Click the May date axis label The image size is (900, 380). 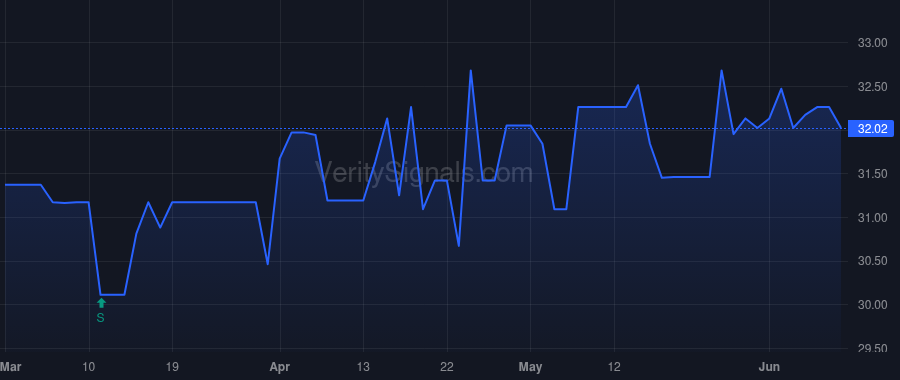530,367
